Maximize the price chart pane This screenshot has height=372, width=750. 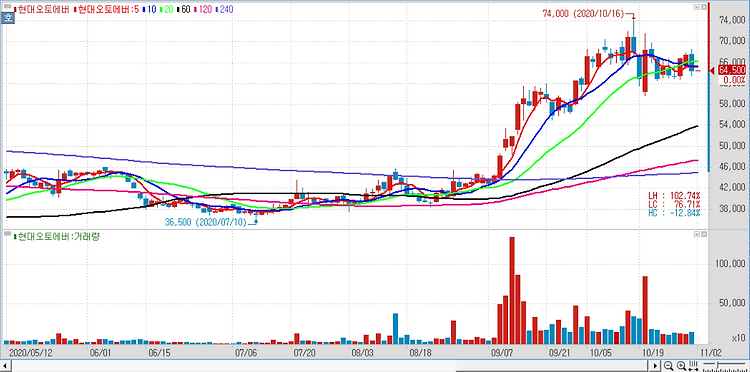[x=704, y=7]
